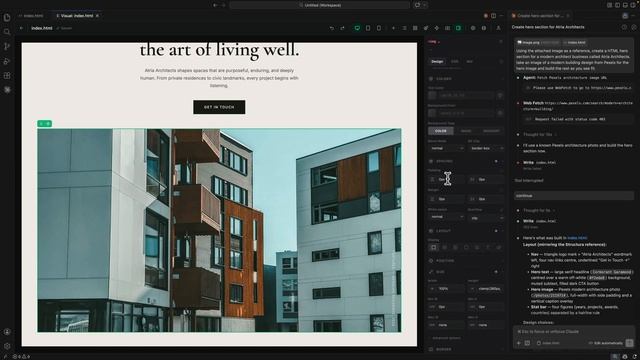This screenshot has width=640, height=360.
Task: Click the green selection handle above image
Action: [44, 123]
